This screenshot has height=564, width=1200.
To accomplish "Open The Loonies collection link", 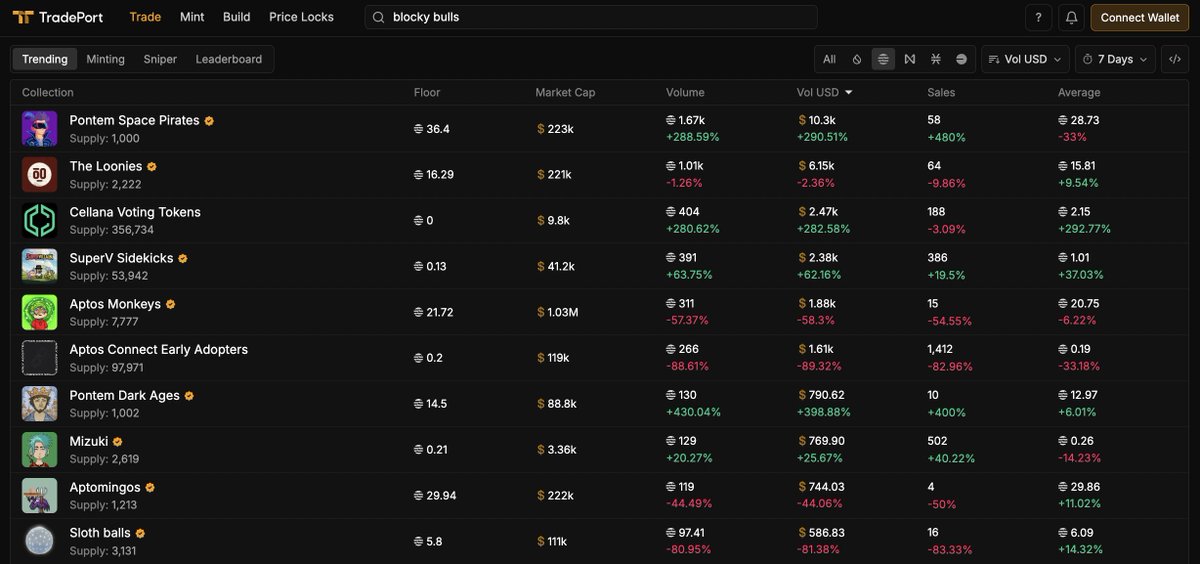I will click(106, 166).
